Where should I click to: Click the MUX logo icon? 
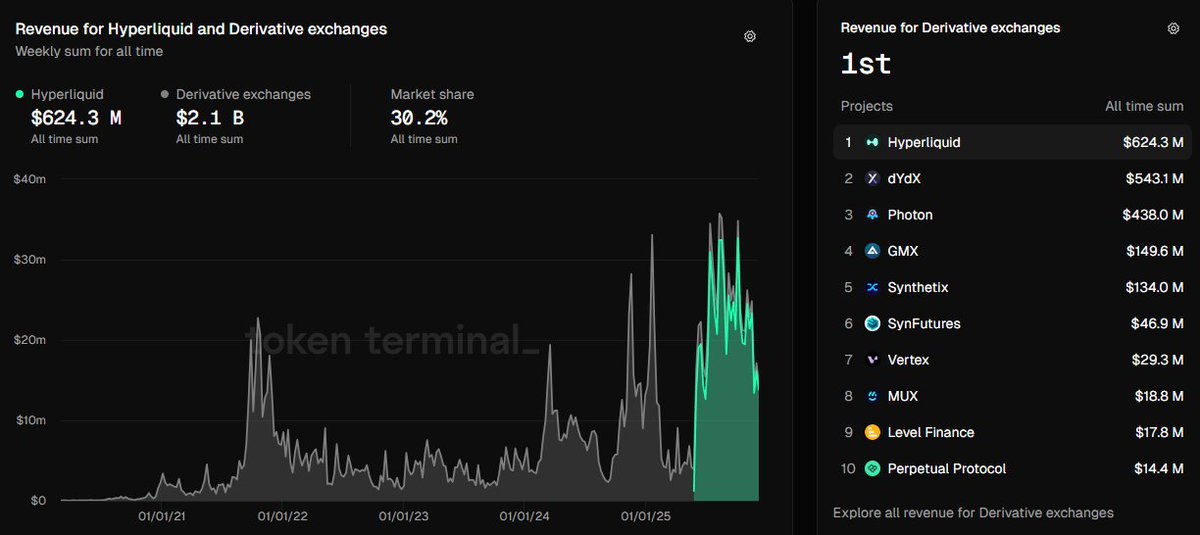pyautogui.click(x=872, y=396)
